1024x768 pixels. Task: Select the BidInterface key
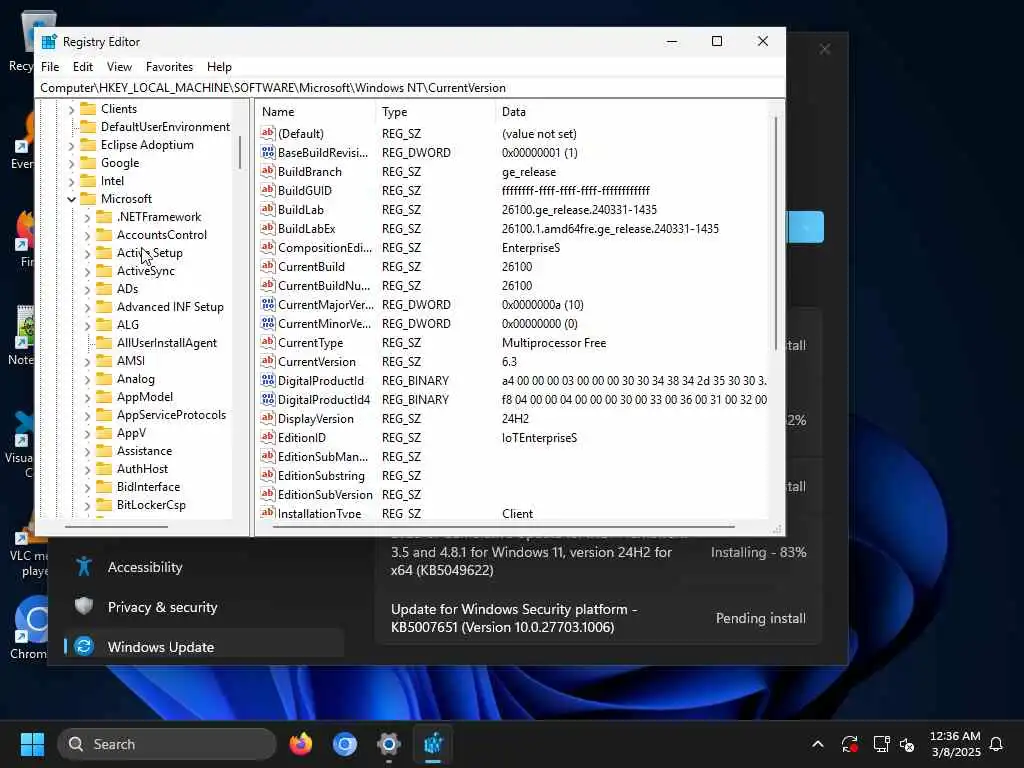point(148,487)
